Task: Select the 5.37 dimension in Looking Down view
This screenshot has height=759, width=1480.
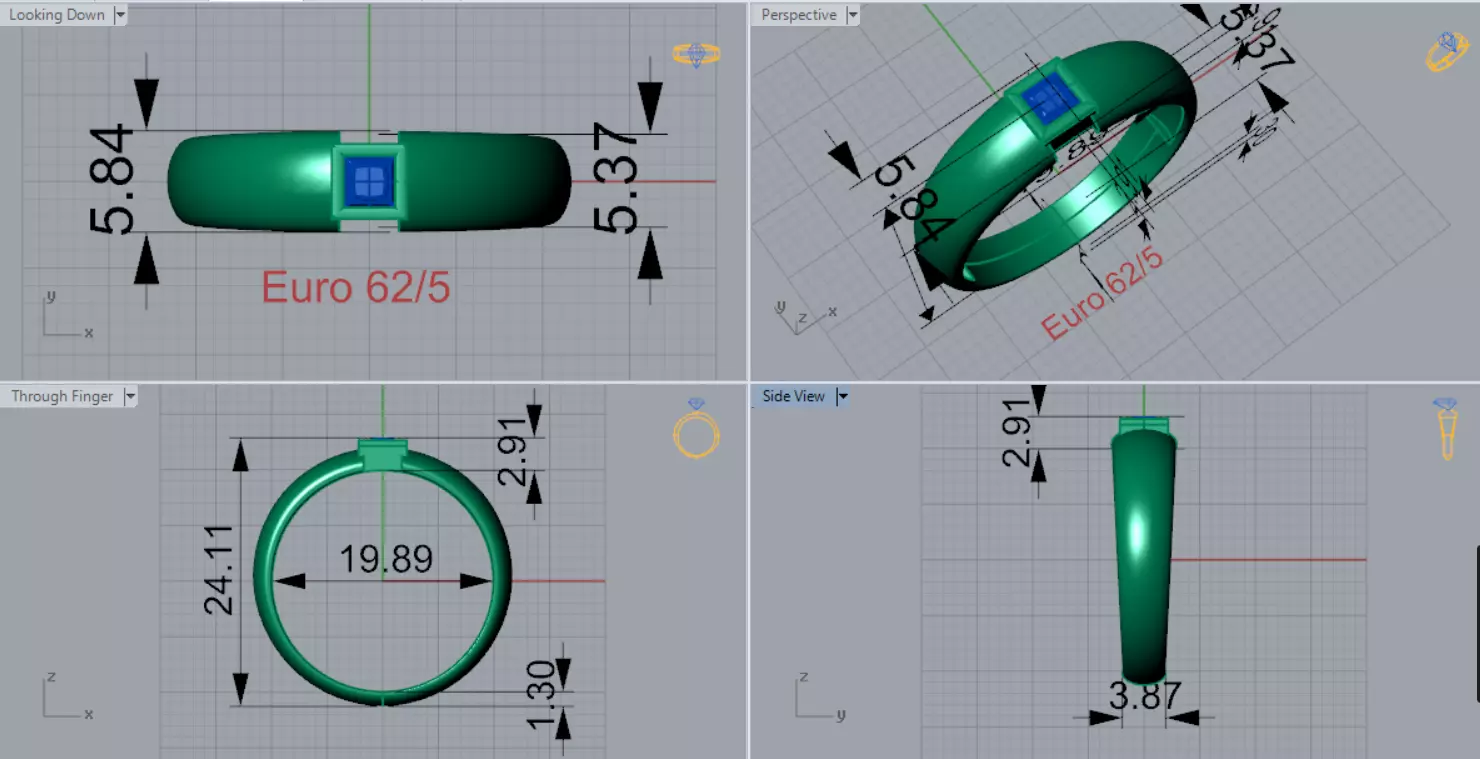Action: [616, 178]
